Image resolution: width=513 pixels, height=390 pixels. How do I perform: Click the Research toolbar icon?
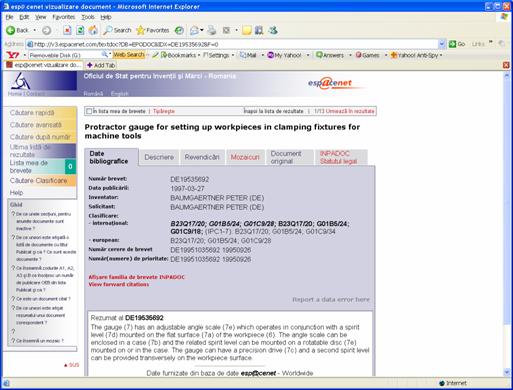pyautogui.click(x=259, y=30)
